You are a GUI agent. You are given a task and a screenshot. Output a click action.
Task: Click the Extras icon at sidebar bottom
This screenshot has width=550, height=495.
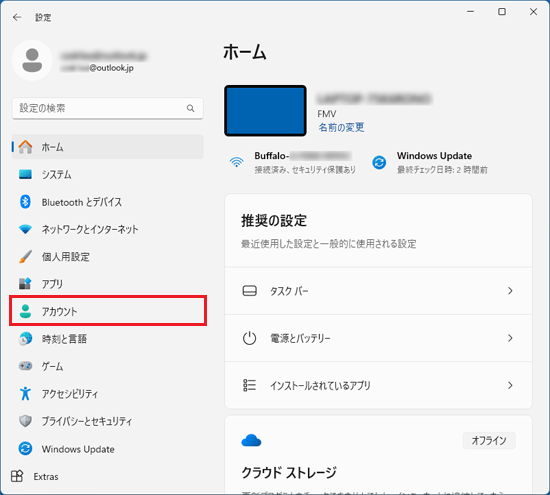pyautogui.click(x=17, y=476)
